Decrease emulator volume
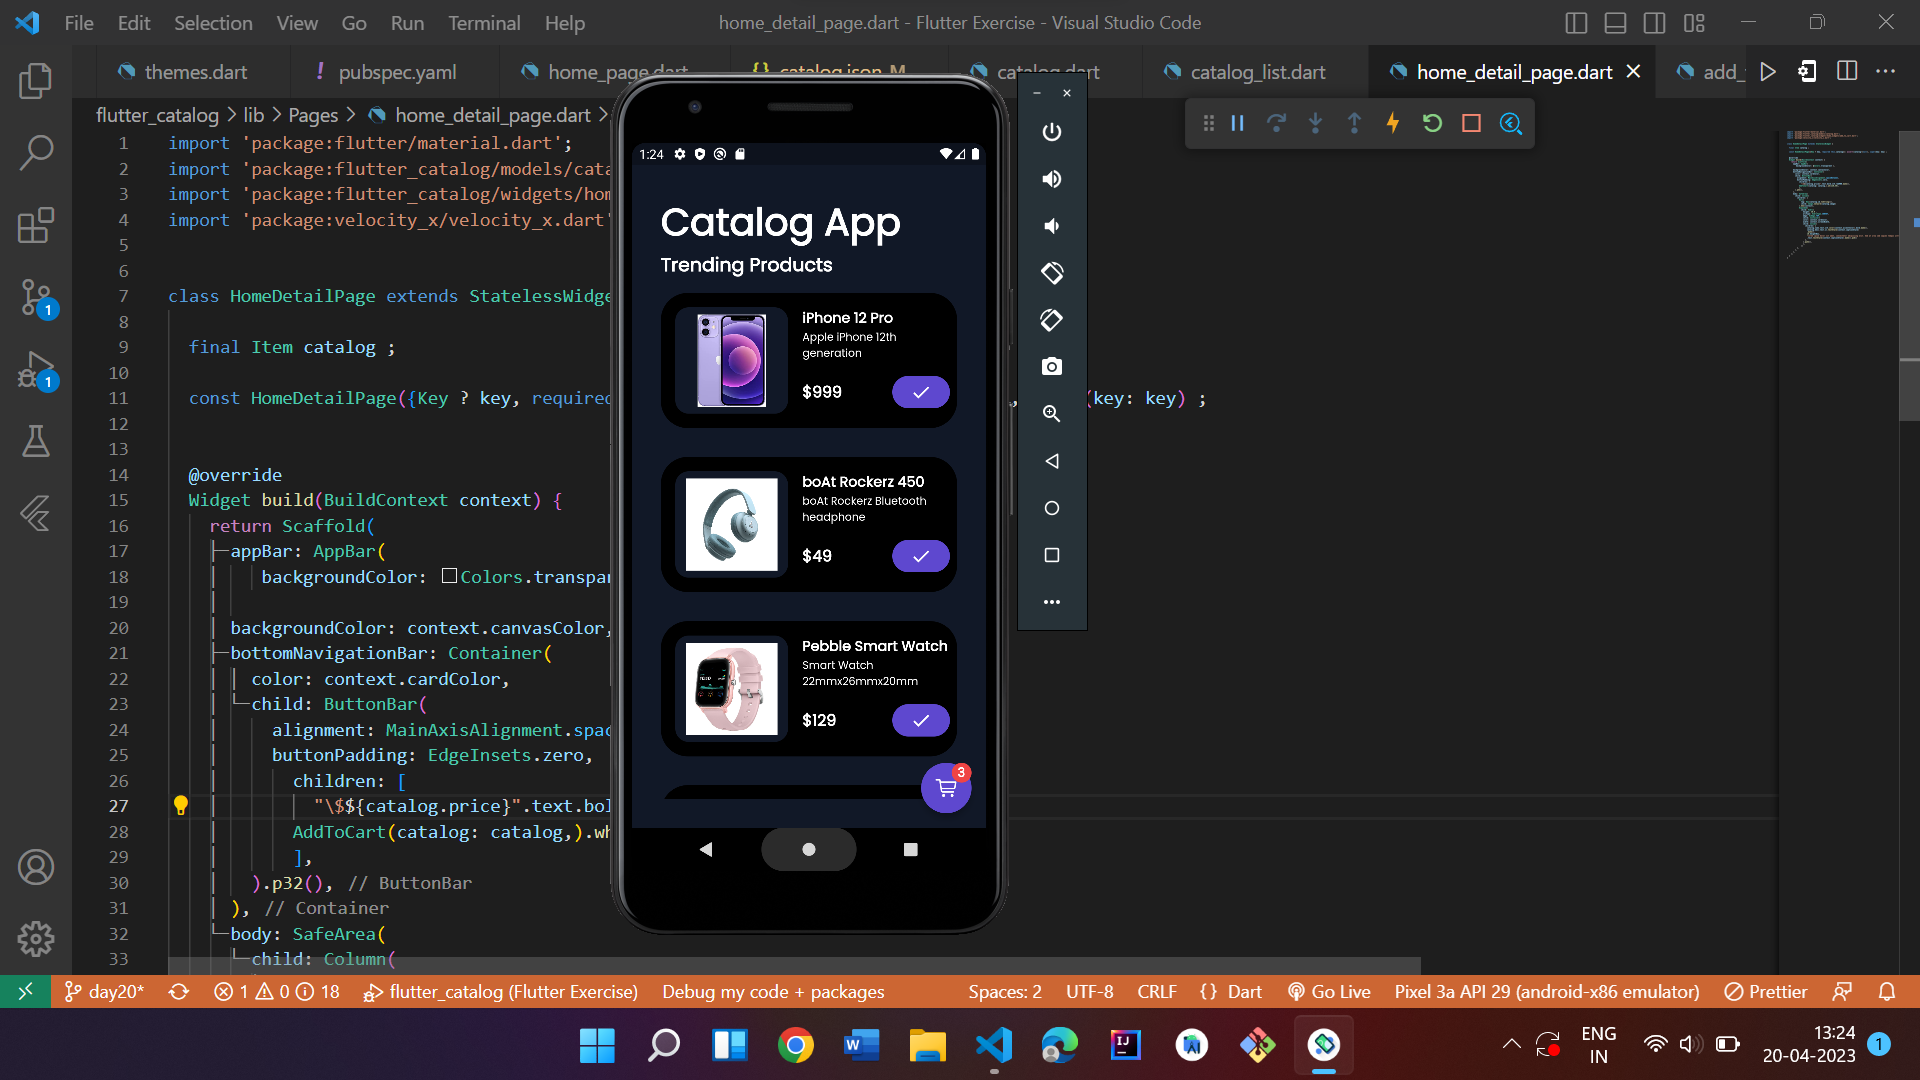Screen dimensions: 1920x1080 [x=1052, y=226]
